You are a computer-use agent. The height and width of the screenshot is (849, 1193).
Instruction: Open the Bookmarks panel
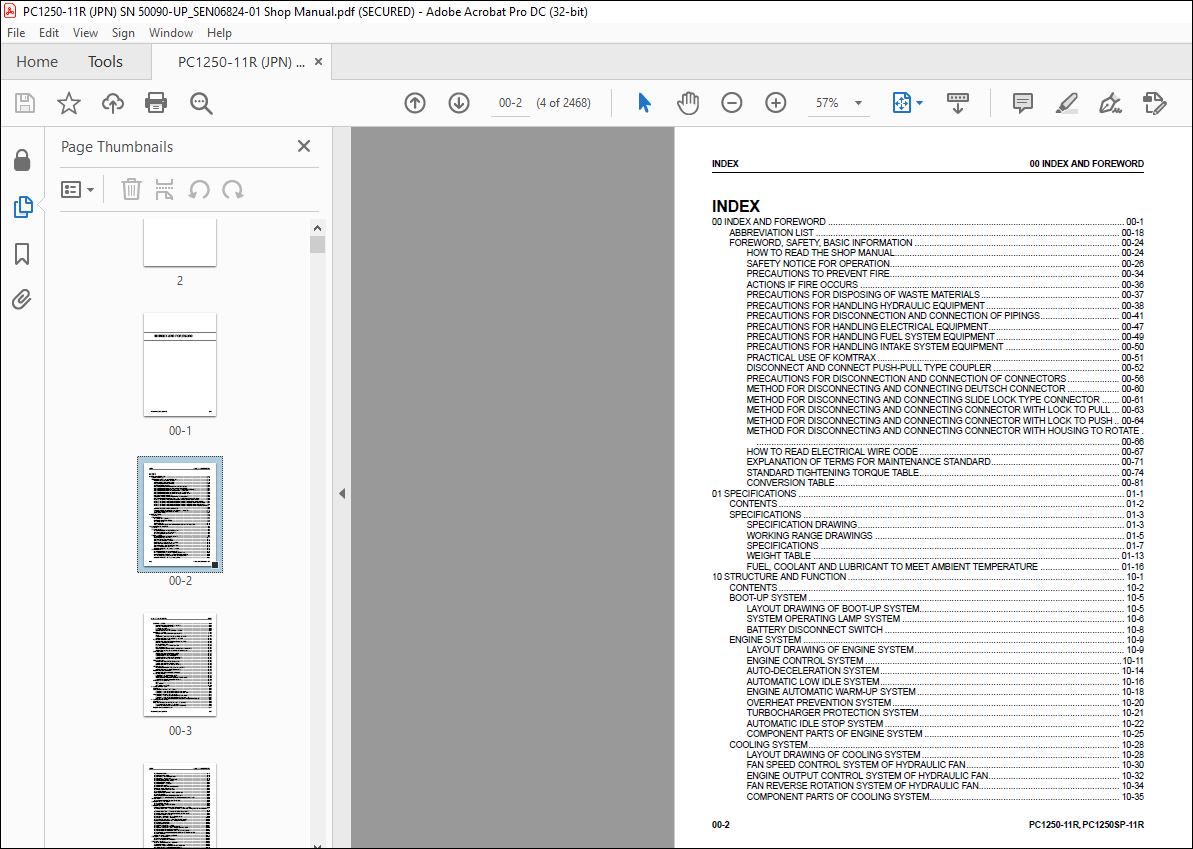(x=22, y=253)
